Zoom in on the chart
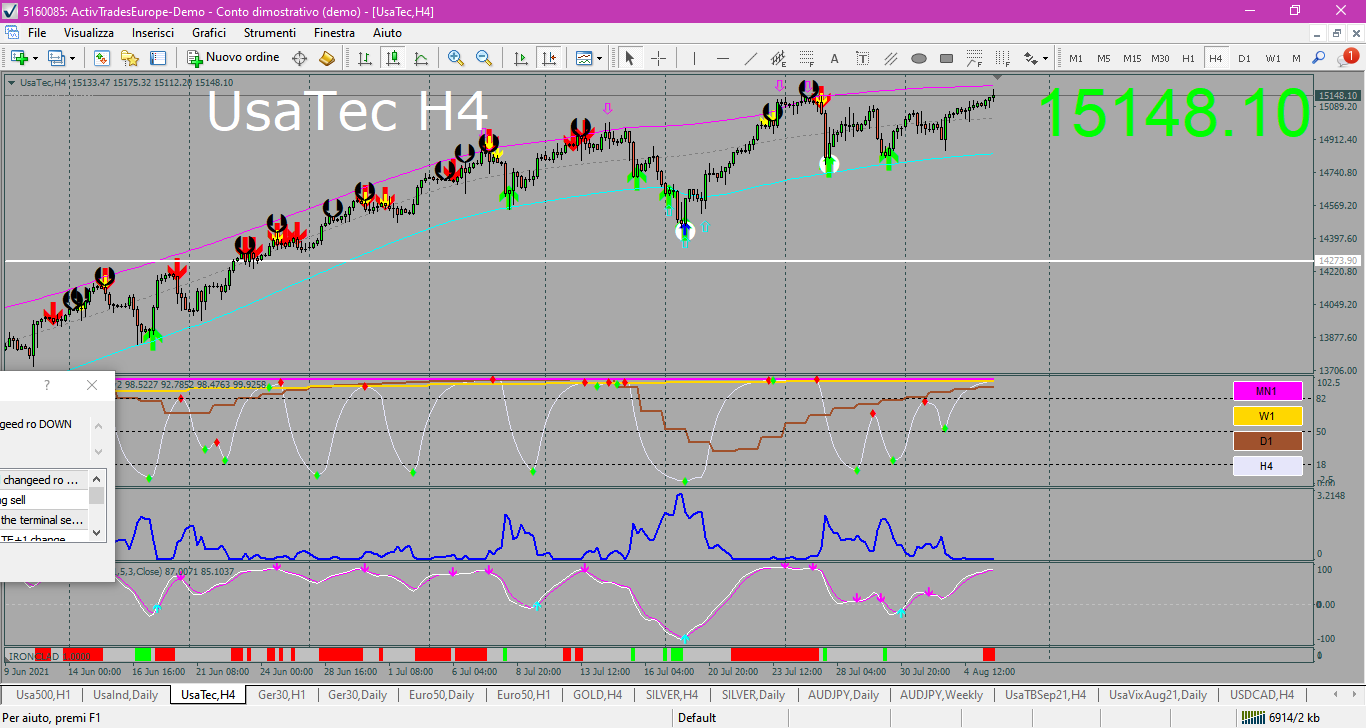The image size is (1366, 728). point(456,58)
